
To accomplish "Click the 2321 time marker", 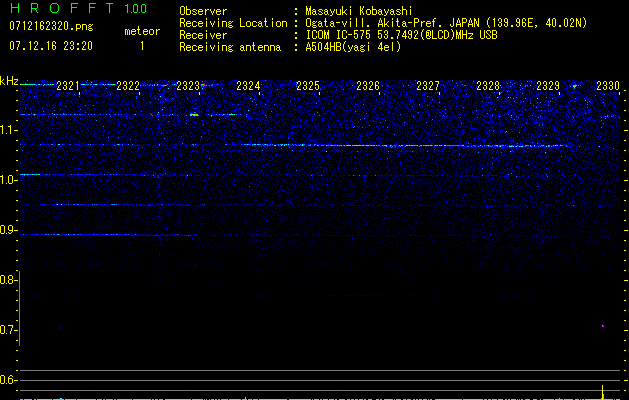I will coord(68,87).
